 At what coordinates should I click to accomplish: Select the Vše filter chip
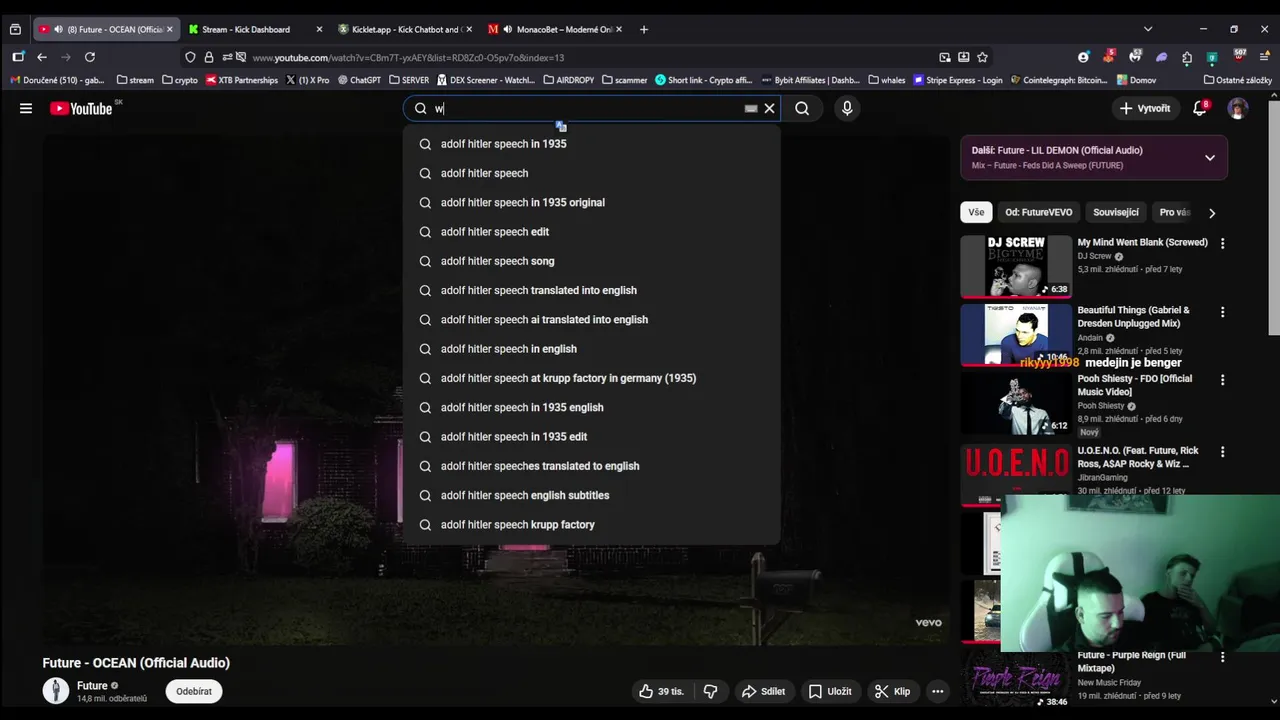976,212
